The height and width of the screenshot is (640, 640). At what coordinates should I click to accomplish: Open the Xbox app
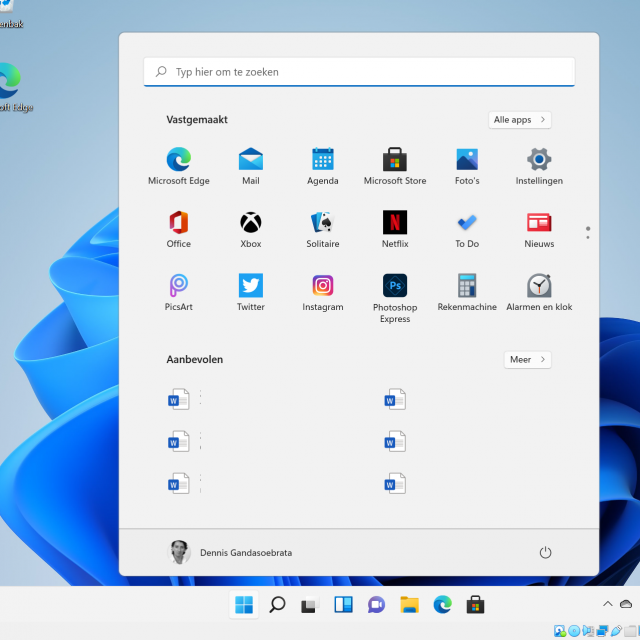click(x=251, y=229)
